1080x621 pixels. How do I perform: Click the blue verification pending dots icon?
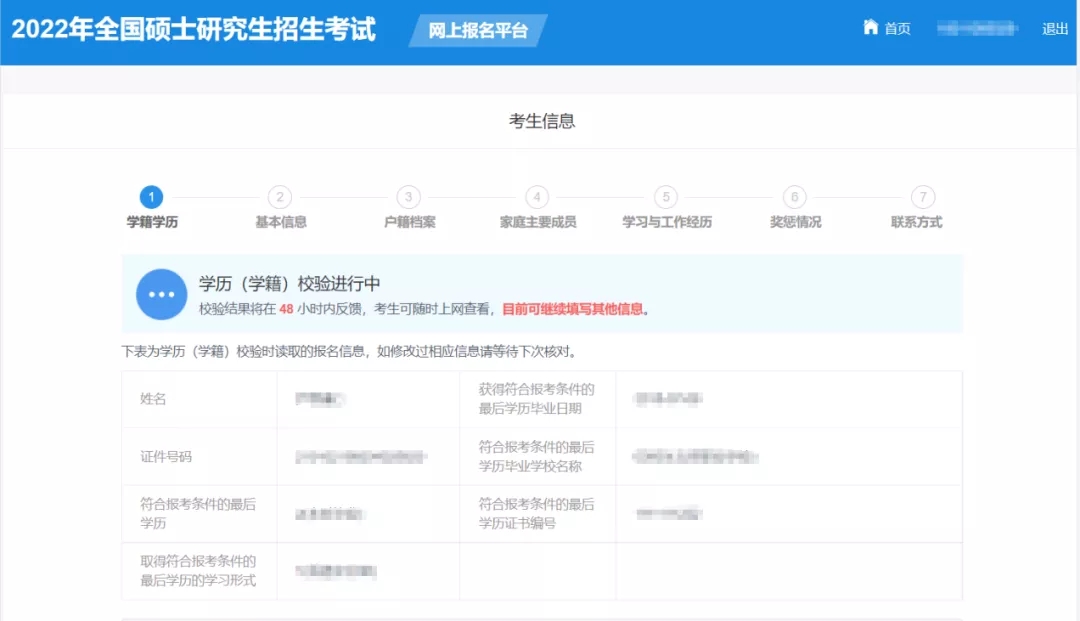162,294
